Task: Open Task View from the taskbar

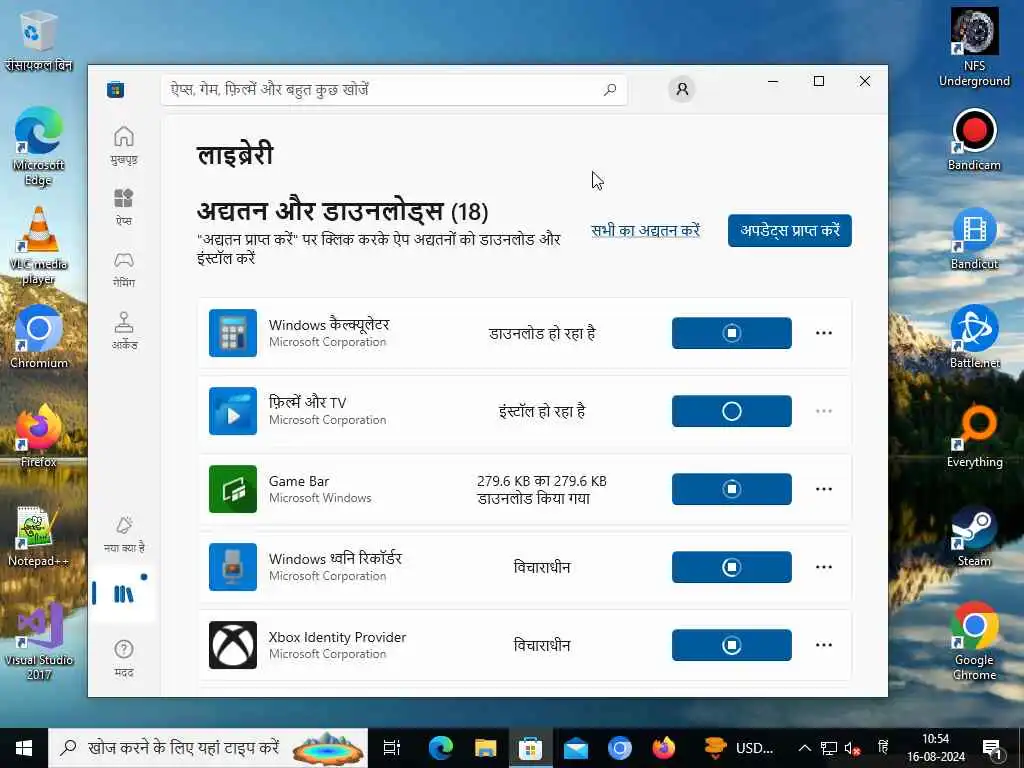Action: [392, 748]
